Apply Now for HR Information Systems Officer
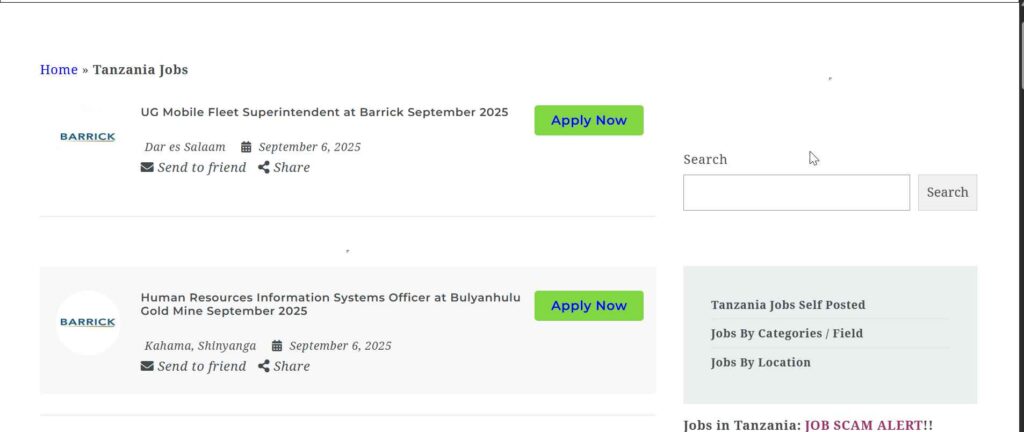1024x432 pixels. 588,305
